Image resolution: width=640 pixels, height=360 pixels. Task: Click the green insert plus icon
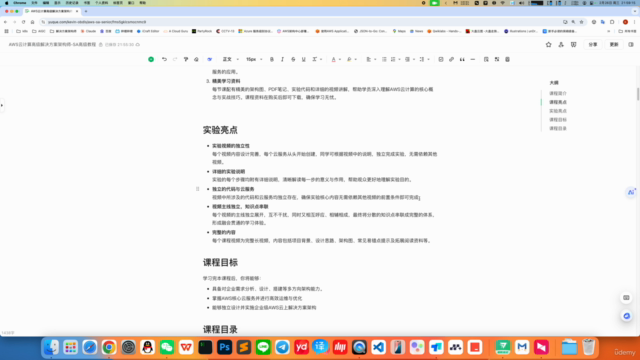(151, 59)
